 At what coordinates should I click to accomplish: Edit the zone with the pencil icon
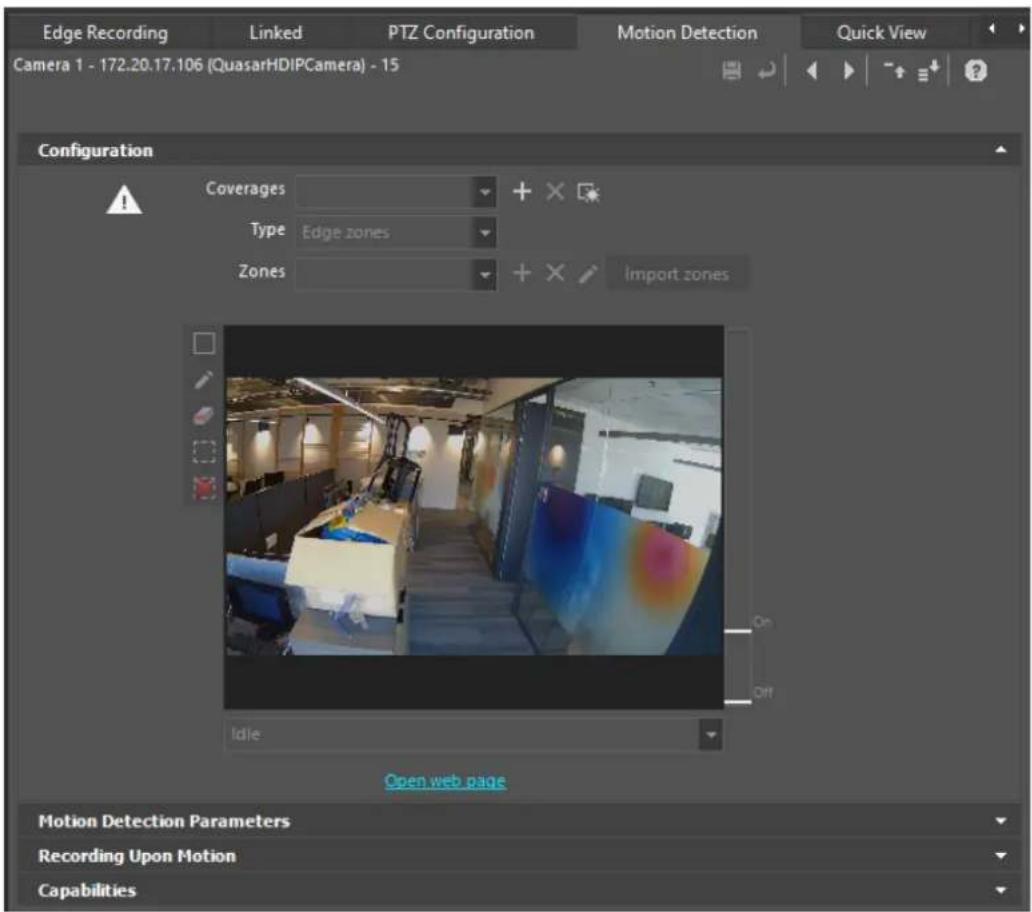[588, 274]
